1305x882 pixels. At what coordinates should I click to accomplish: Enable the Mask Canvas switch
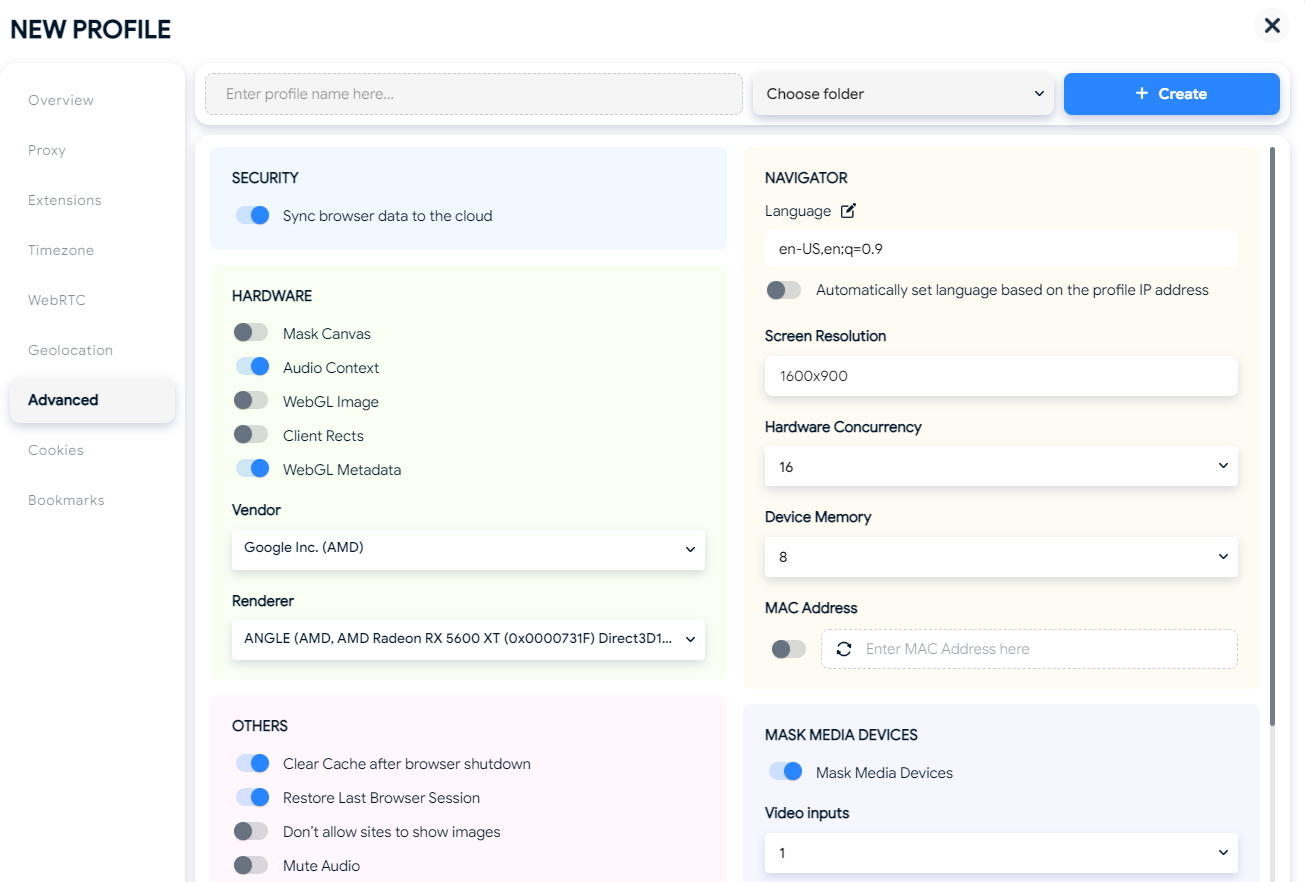coord(252,334)
